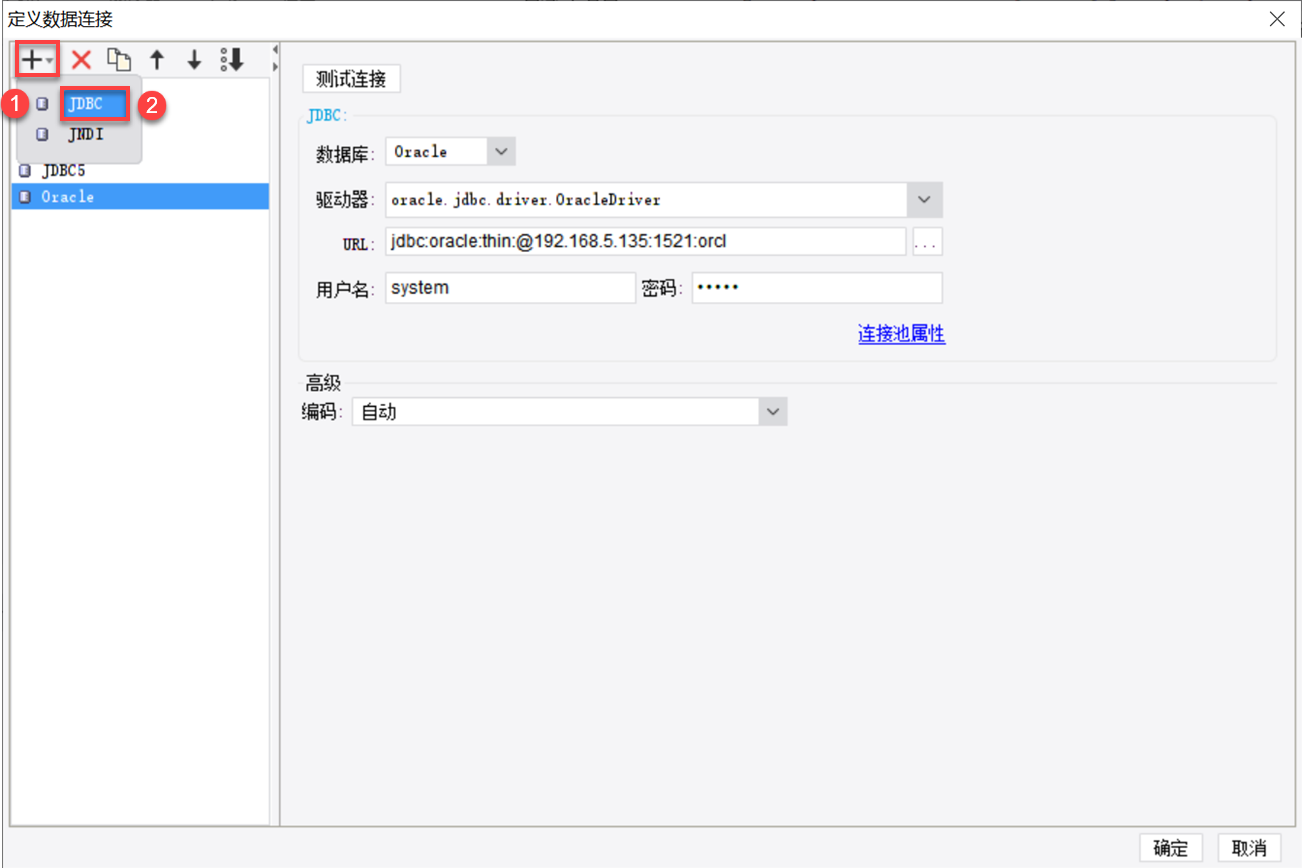1302x868 pixels.
Task: Open the 连接池属性 link
Action: tap(901, 334)
